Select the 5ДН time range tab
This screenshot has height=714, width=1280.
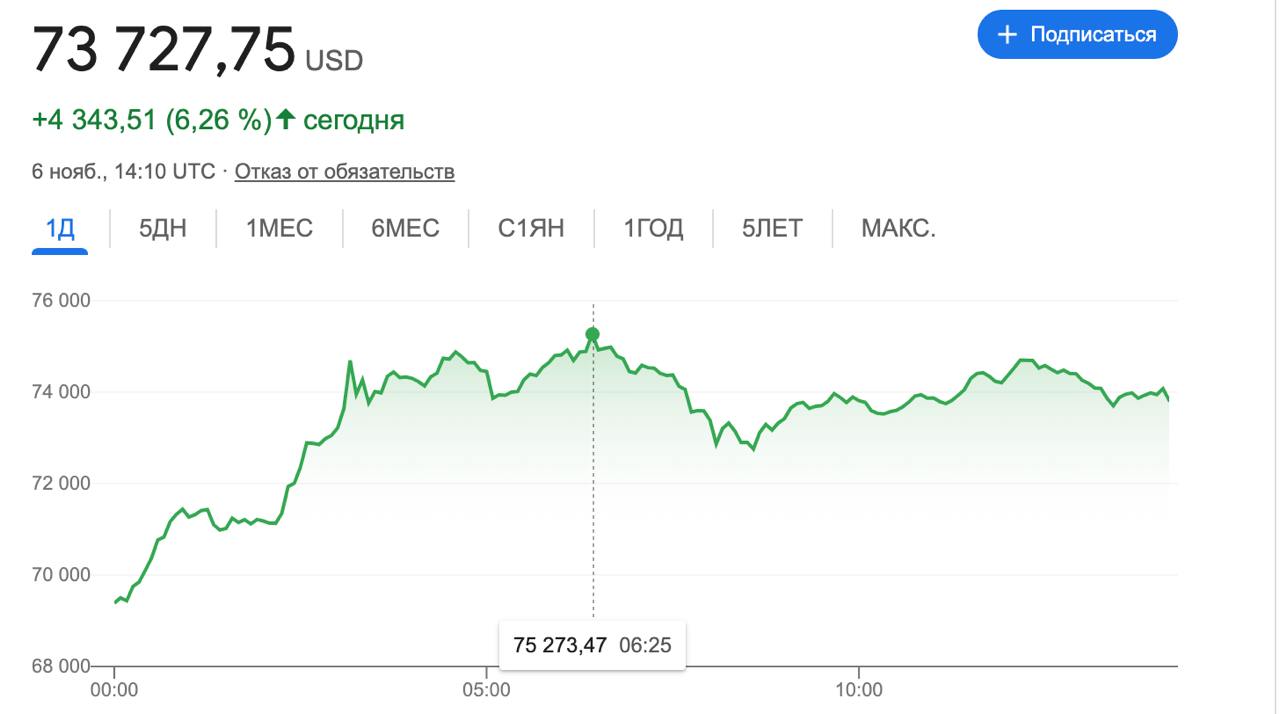point(162,228)
